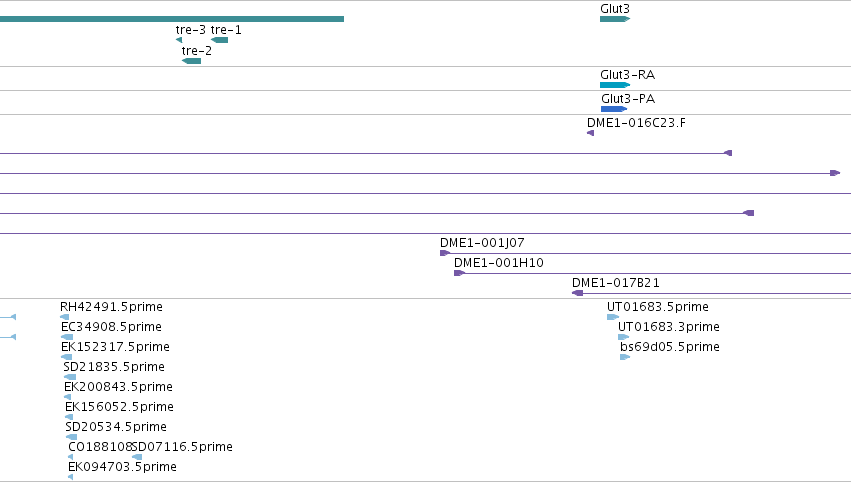
Task: Select the tre-2 gene arrow
Action: (x=191, y=61)
